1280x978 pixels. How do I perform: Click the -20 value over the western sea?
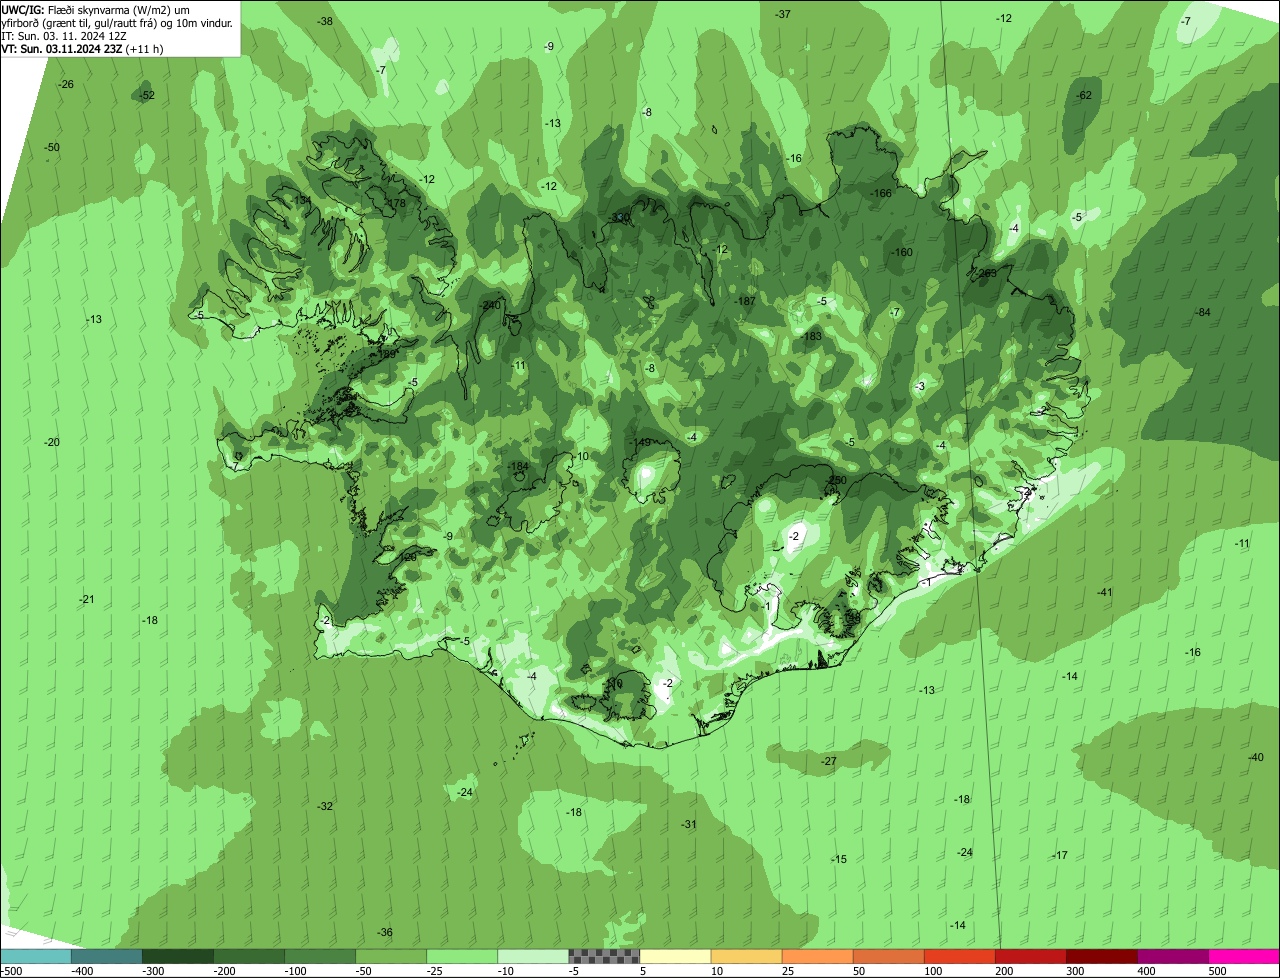tap(52, 442)
